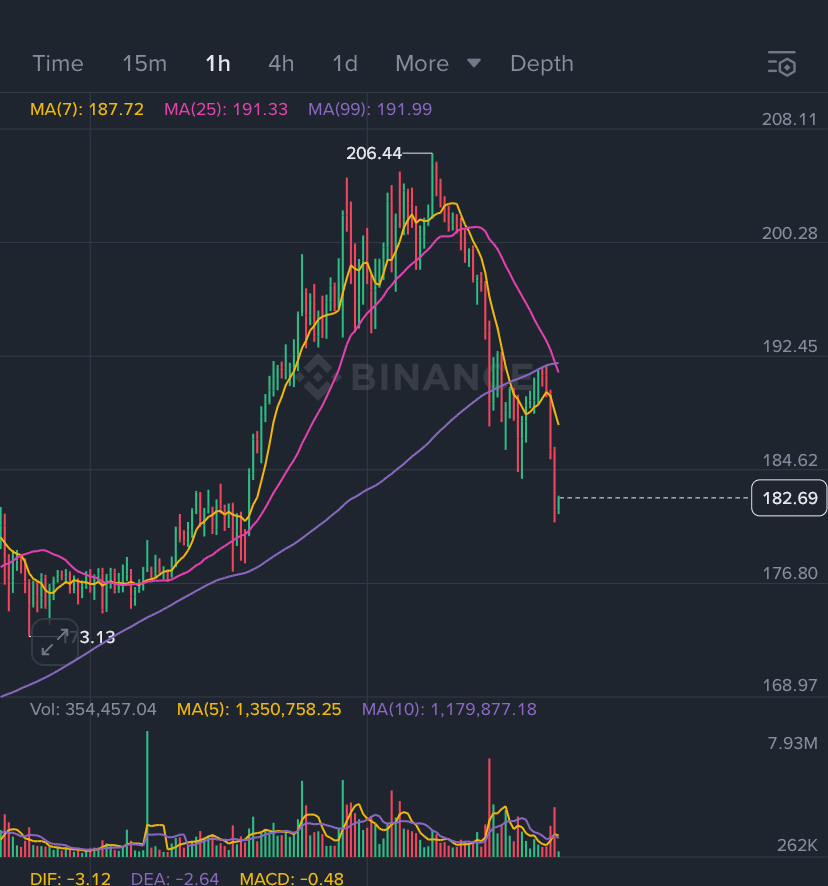Click the current price tag 182.69

789,498
